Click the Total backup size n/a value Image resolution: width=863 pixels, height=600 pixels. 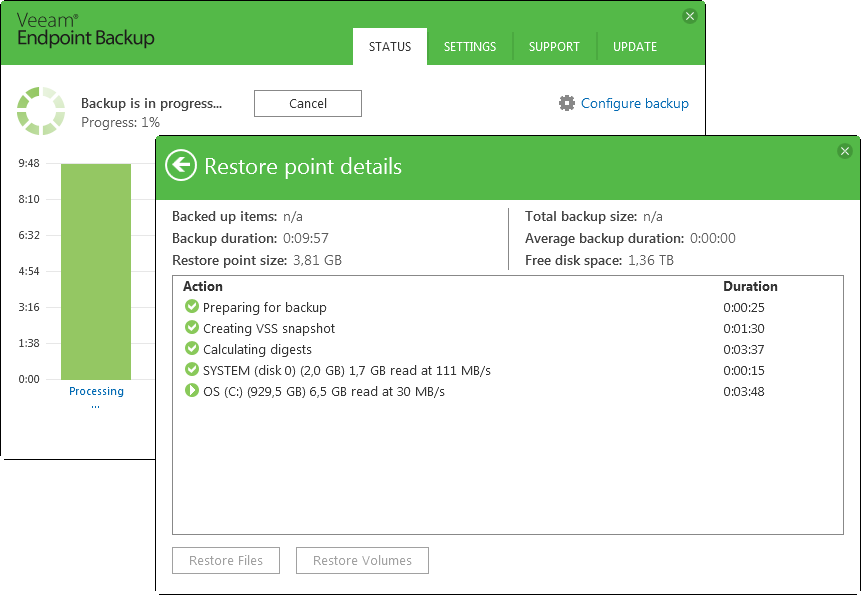[x=652, y=216]
